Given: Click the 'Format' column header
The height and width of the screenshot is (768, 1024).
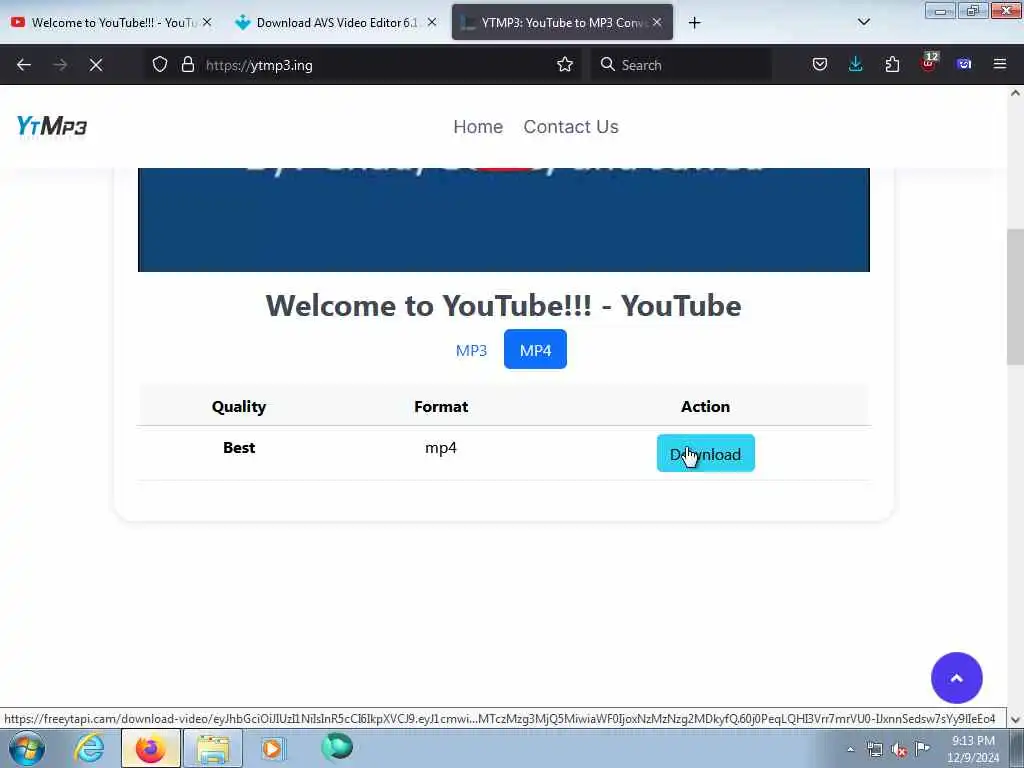Looking at the screenshot, I should pos(441,406).
